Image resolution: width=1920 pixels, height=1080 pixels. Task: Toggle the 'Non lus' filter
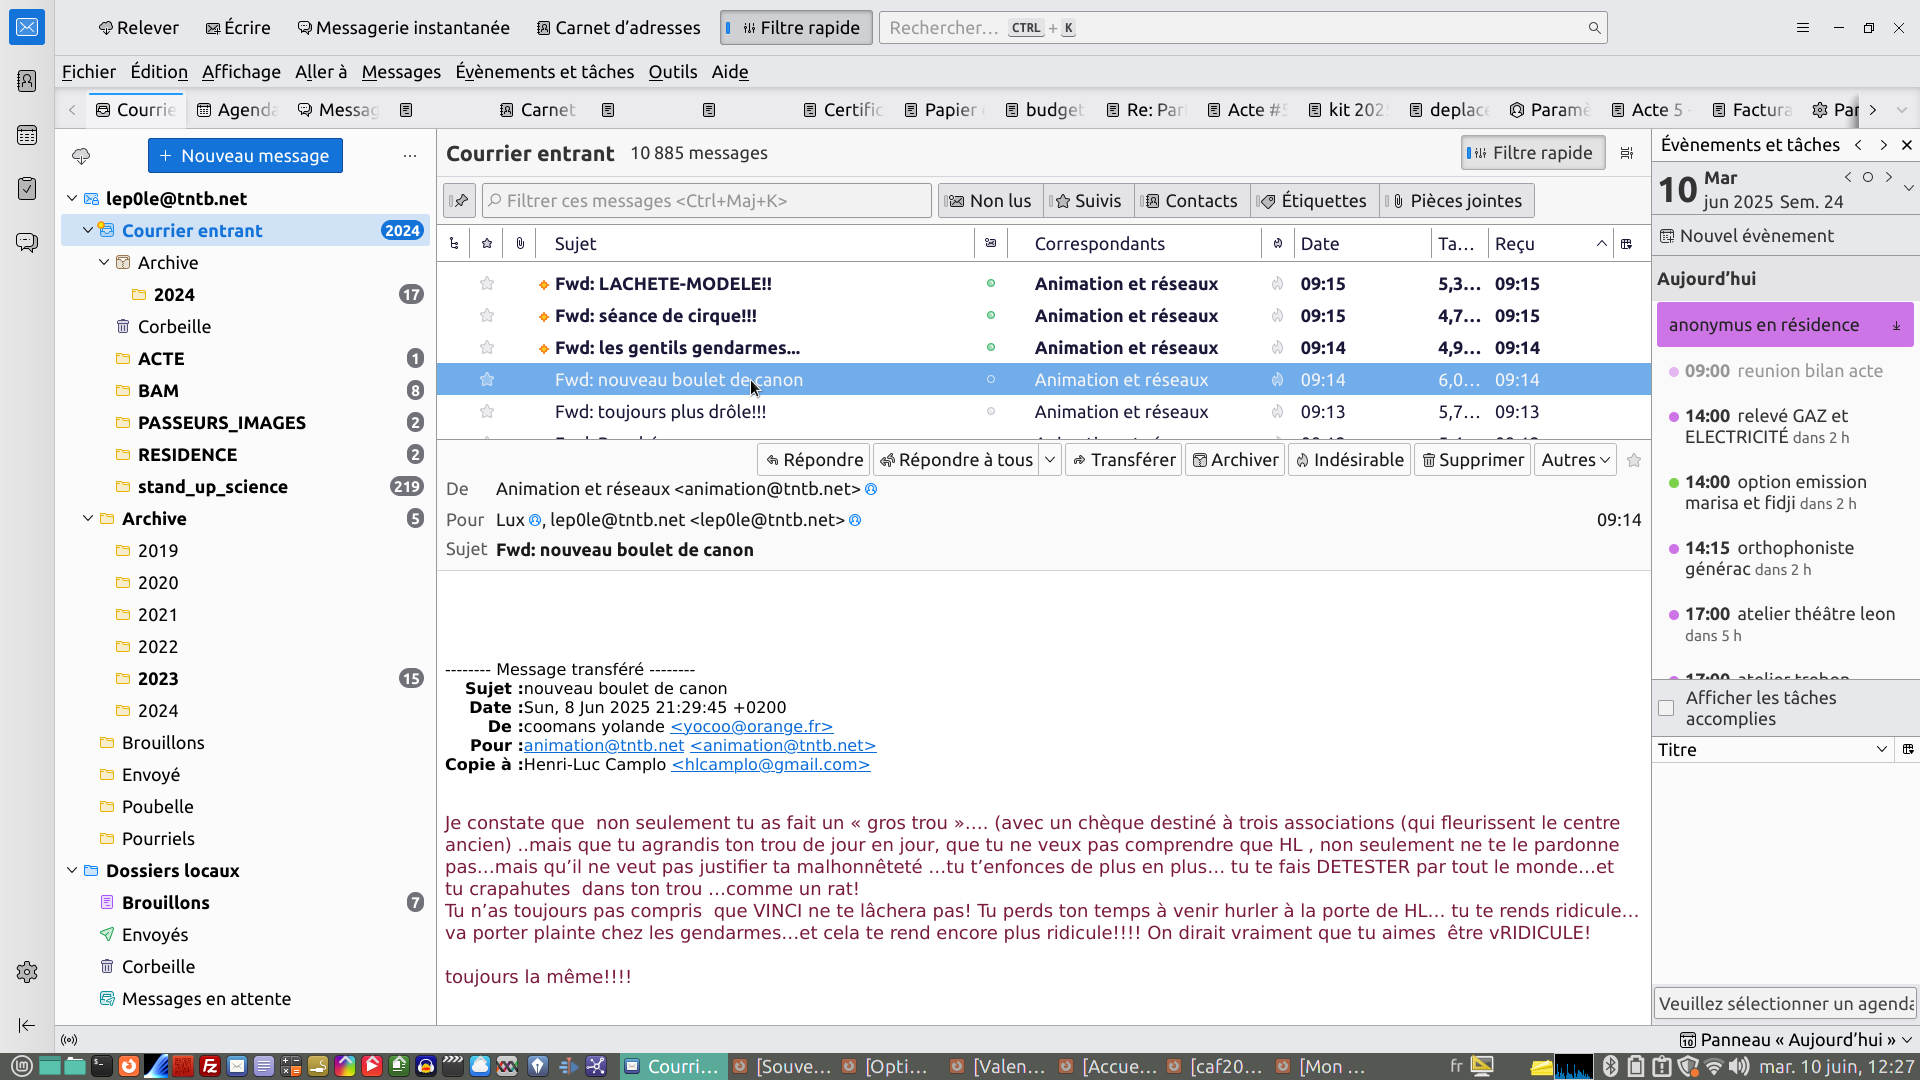[989, 201]
